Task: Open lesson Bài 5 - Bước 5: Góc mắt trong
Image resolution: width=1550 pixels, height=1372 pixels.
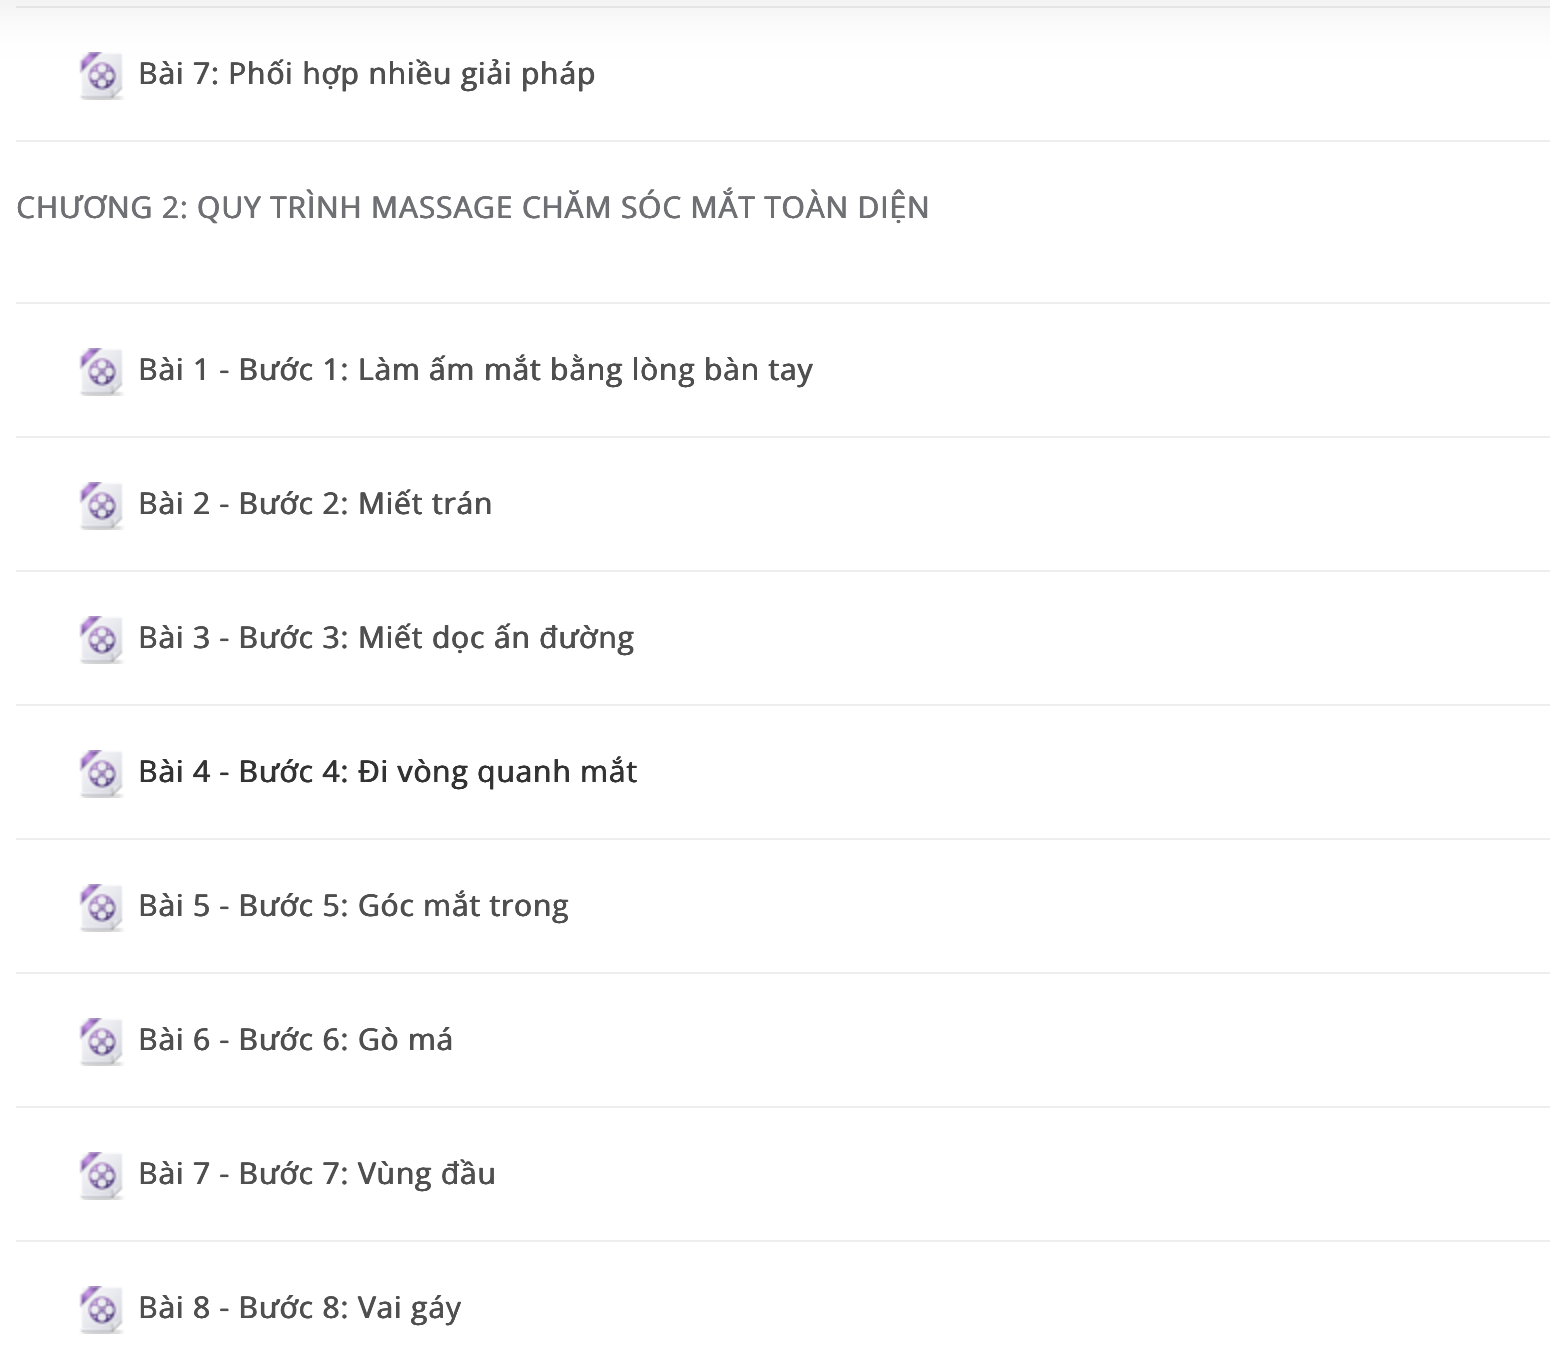Action: point(353,906)
